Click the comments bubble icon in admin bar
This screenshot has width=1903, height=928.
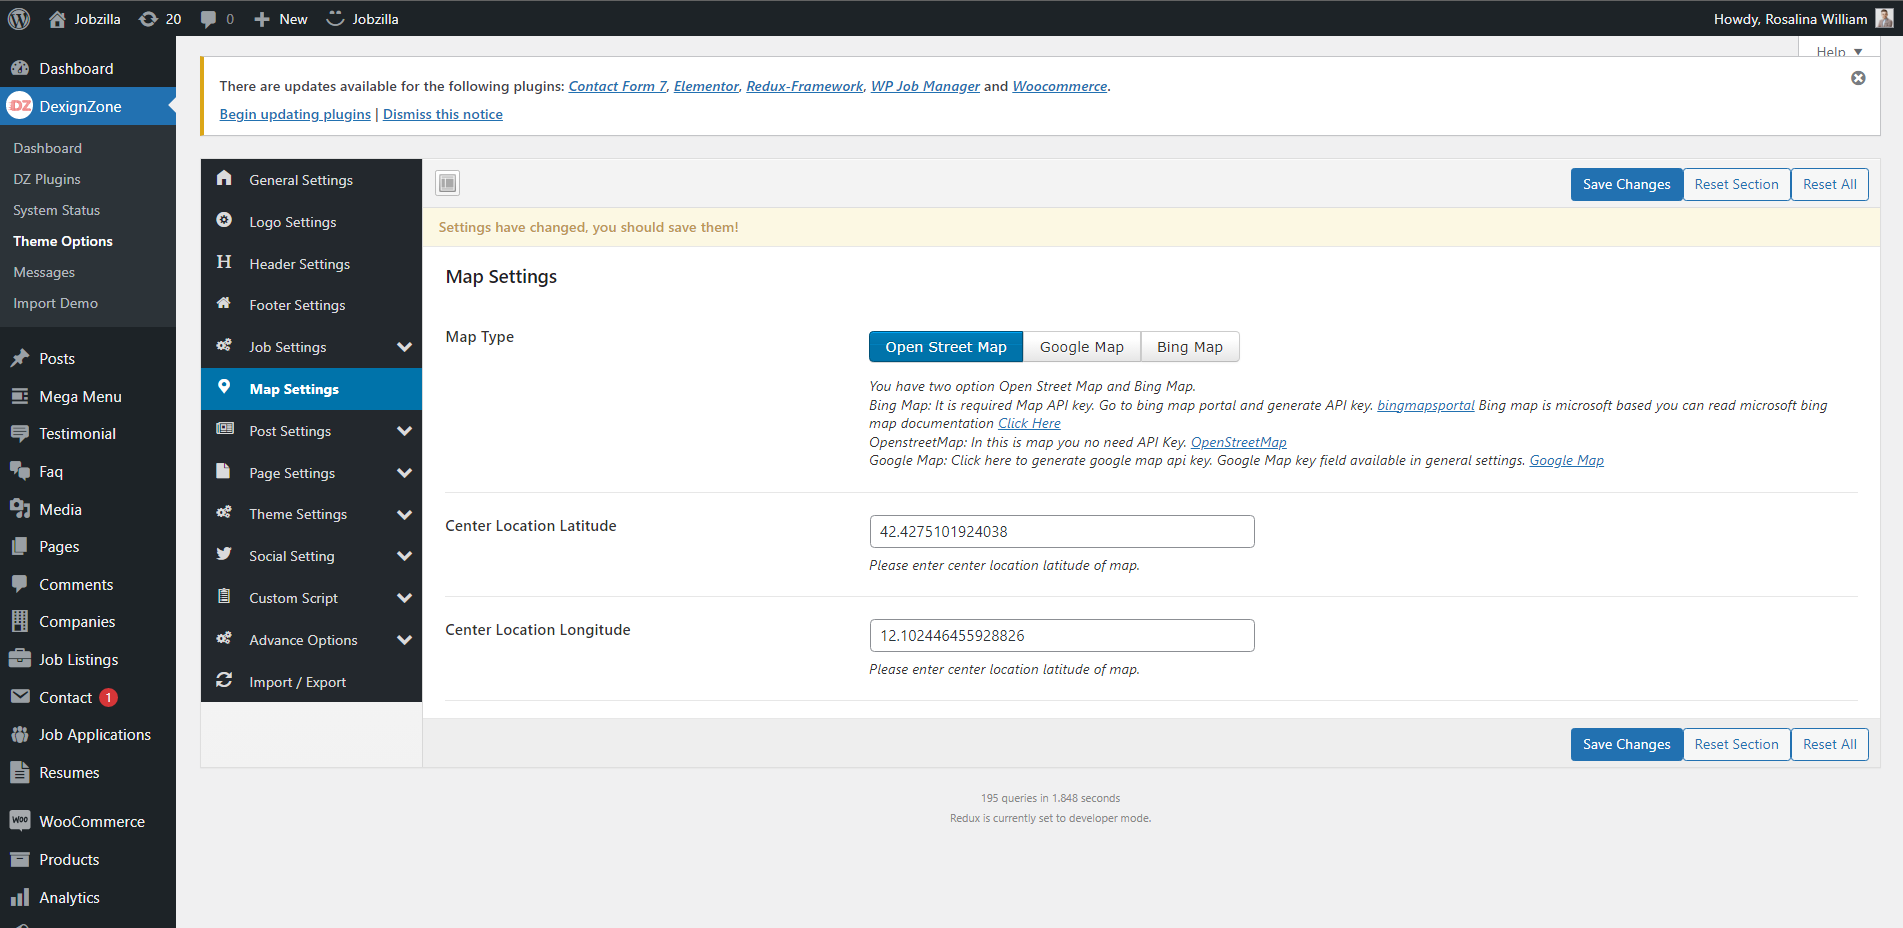click(209, 19)
